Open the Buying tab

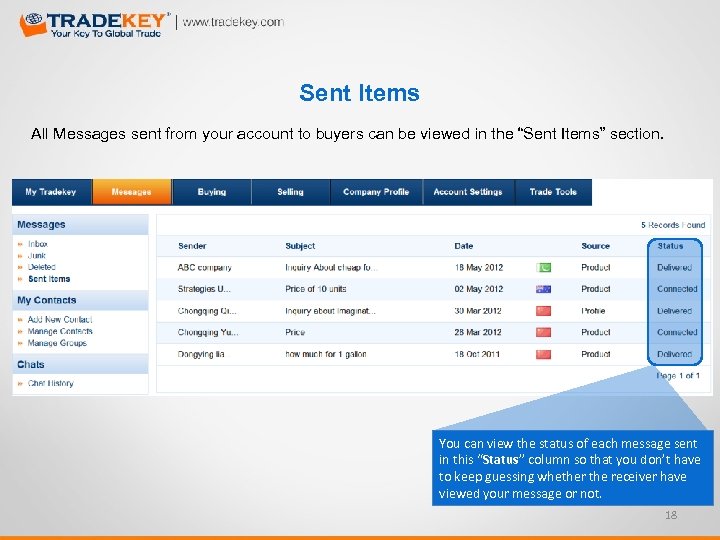pyautogui.click(x=212, y=192)
